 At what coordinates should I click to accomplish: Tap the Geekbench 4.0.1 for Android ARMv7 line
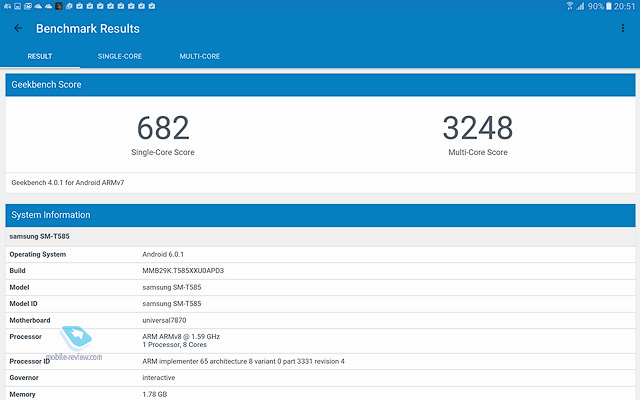pos(68,182)
